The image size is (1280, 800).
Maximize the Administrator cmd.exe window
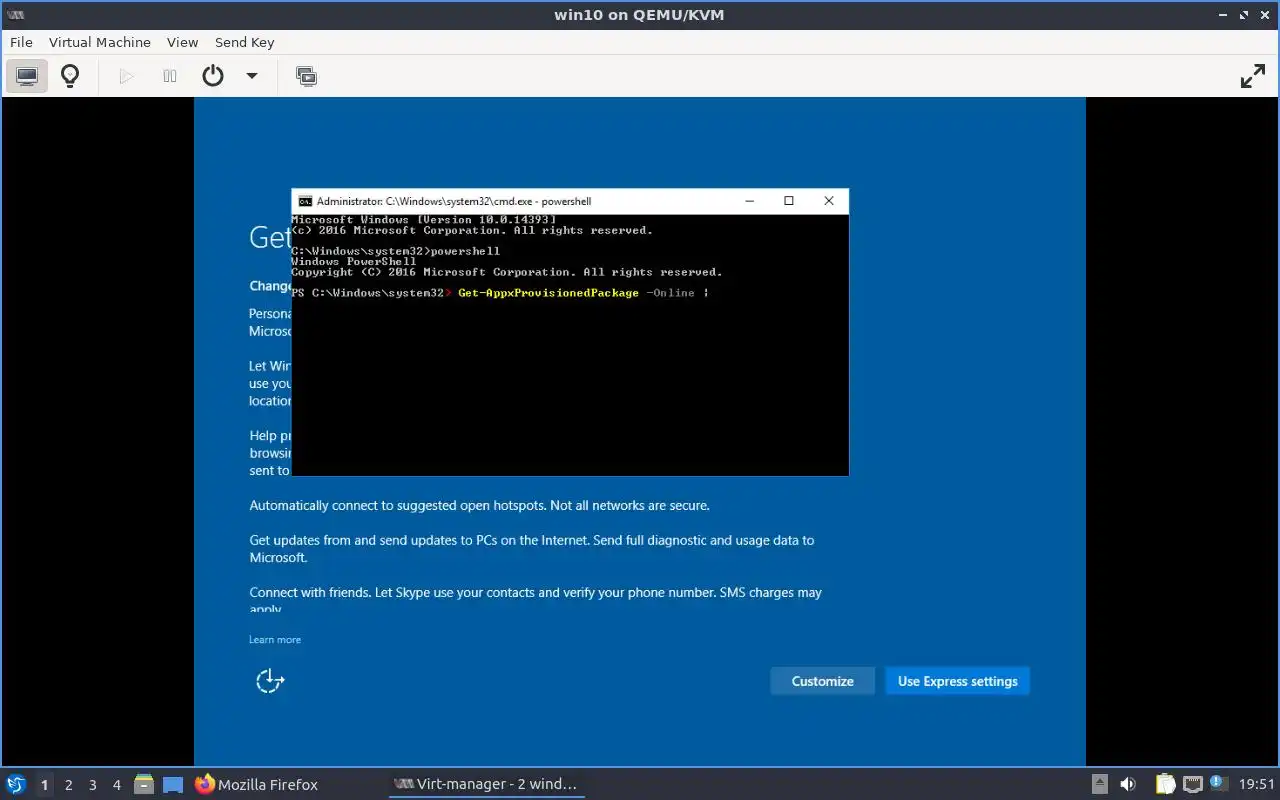pyautogui.click(x=789, y=201)
